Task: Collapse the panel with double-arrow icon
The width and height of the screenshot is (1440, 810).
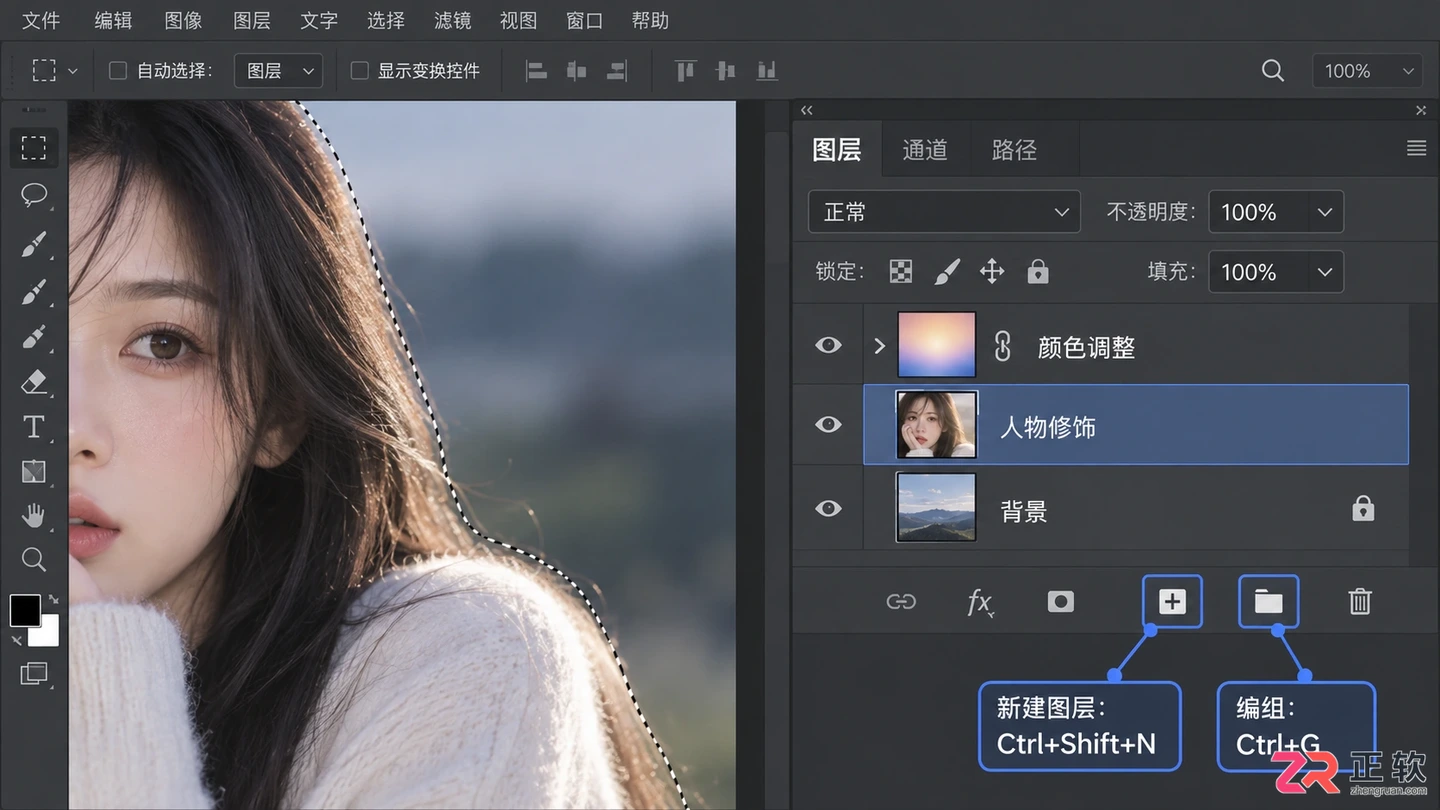Action: 807,110
